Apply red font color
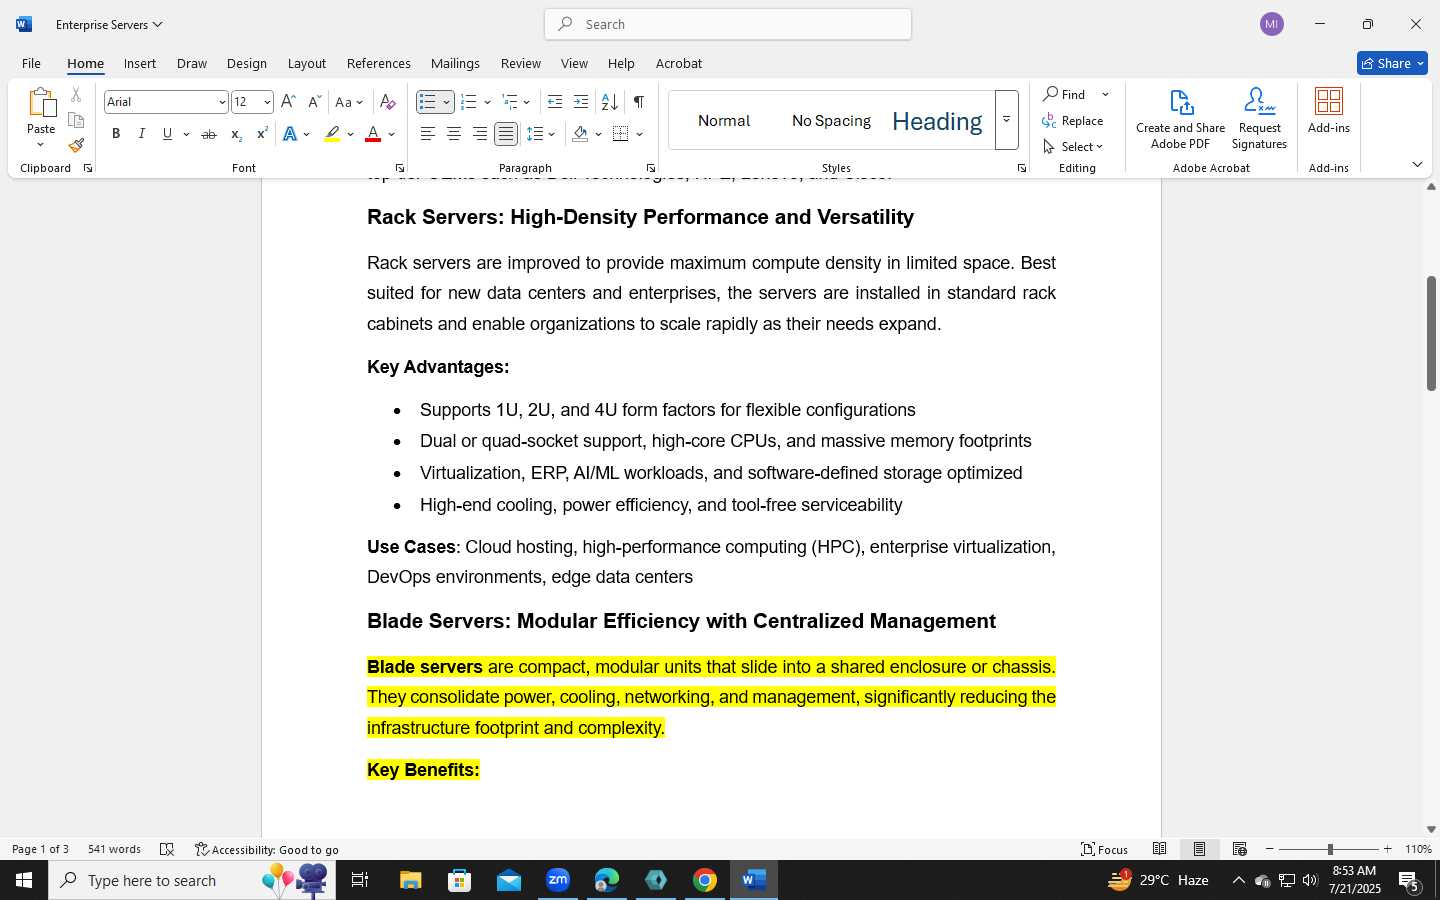The image size is (1440, 900). [373, 134]
